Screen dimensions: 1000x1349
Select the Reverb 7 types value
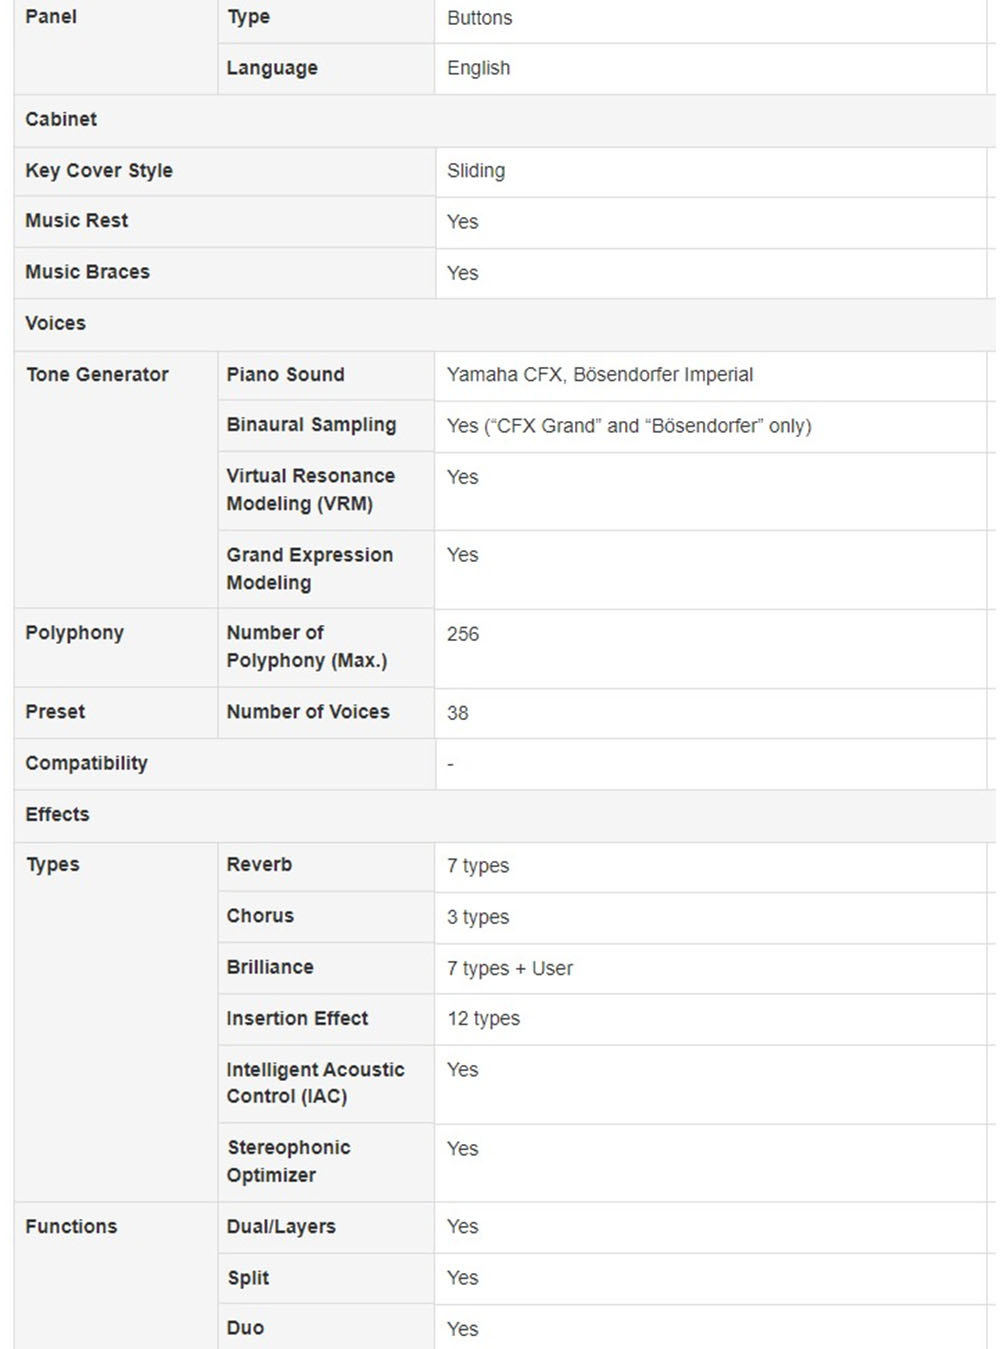pos(478,866)
